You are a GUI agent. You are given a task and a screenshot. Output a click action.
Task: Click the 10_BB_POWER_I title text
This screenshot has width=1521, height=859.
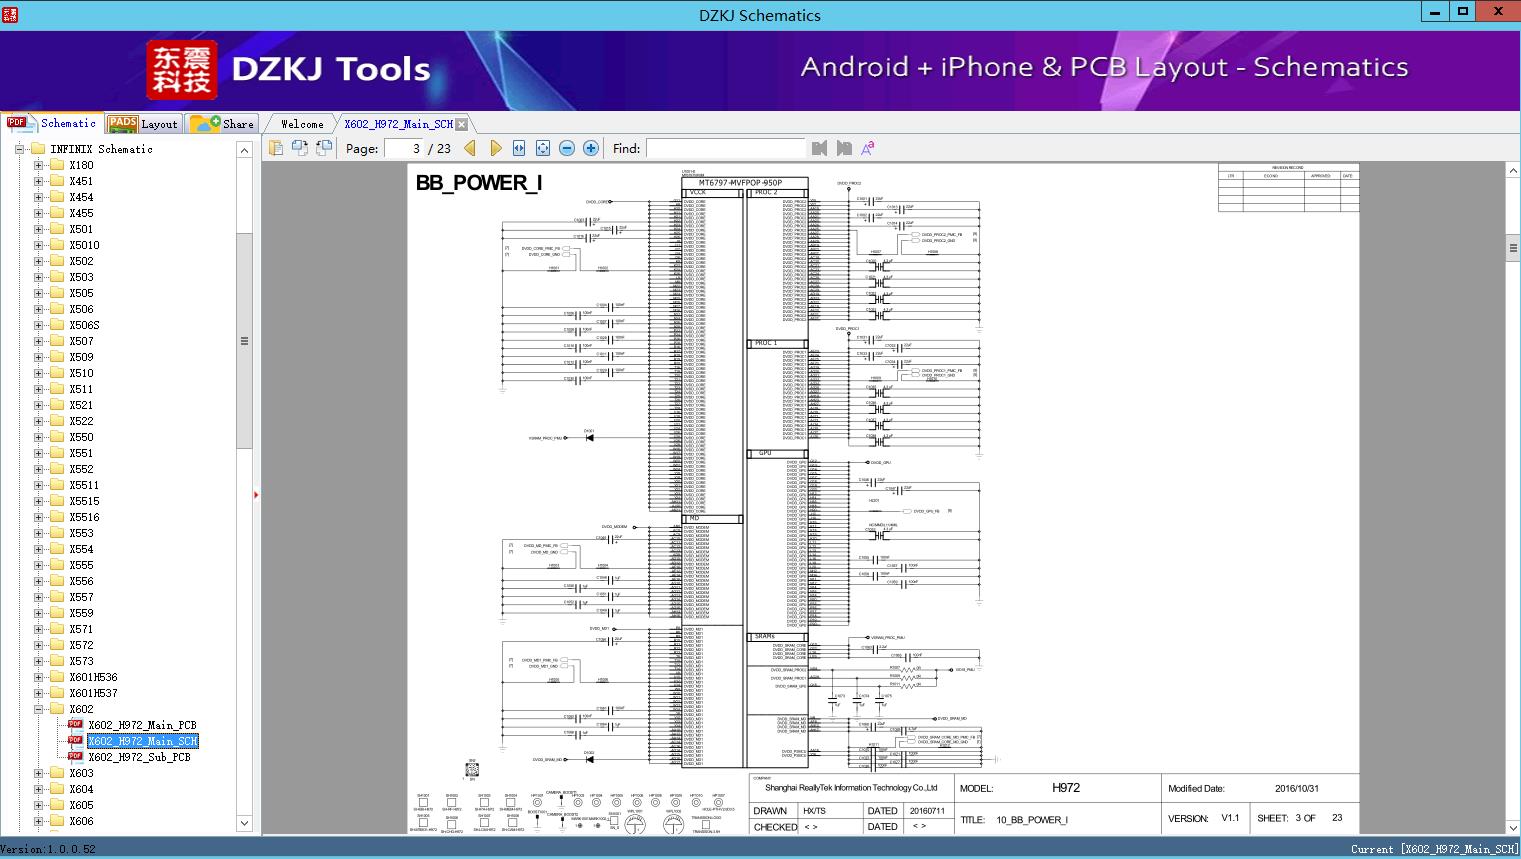[x=1032, y=819]
